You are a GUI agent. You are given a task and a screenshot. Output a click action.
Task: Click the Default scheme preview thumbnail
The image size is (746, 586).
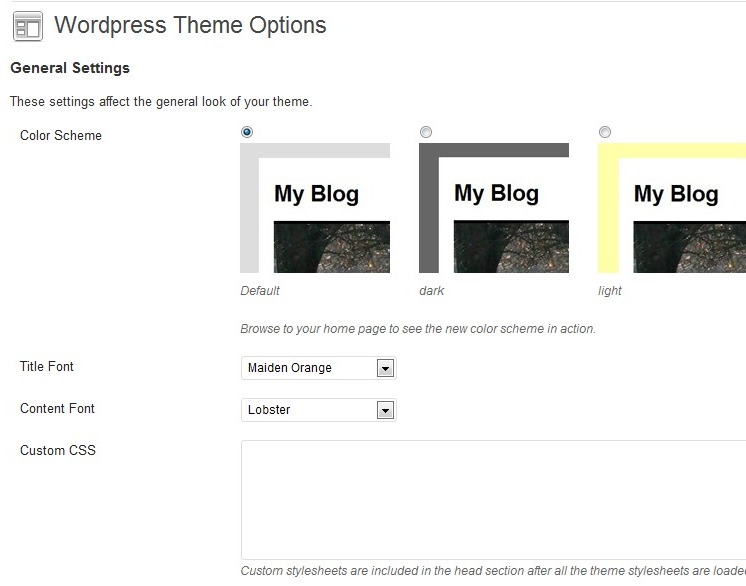coord(315,208)
